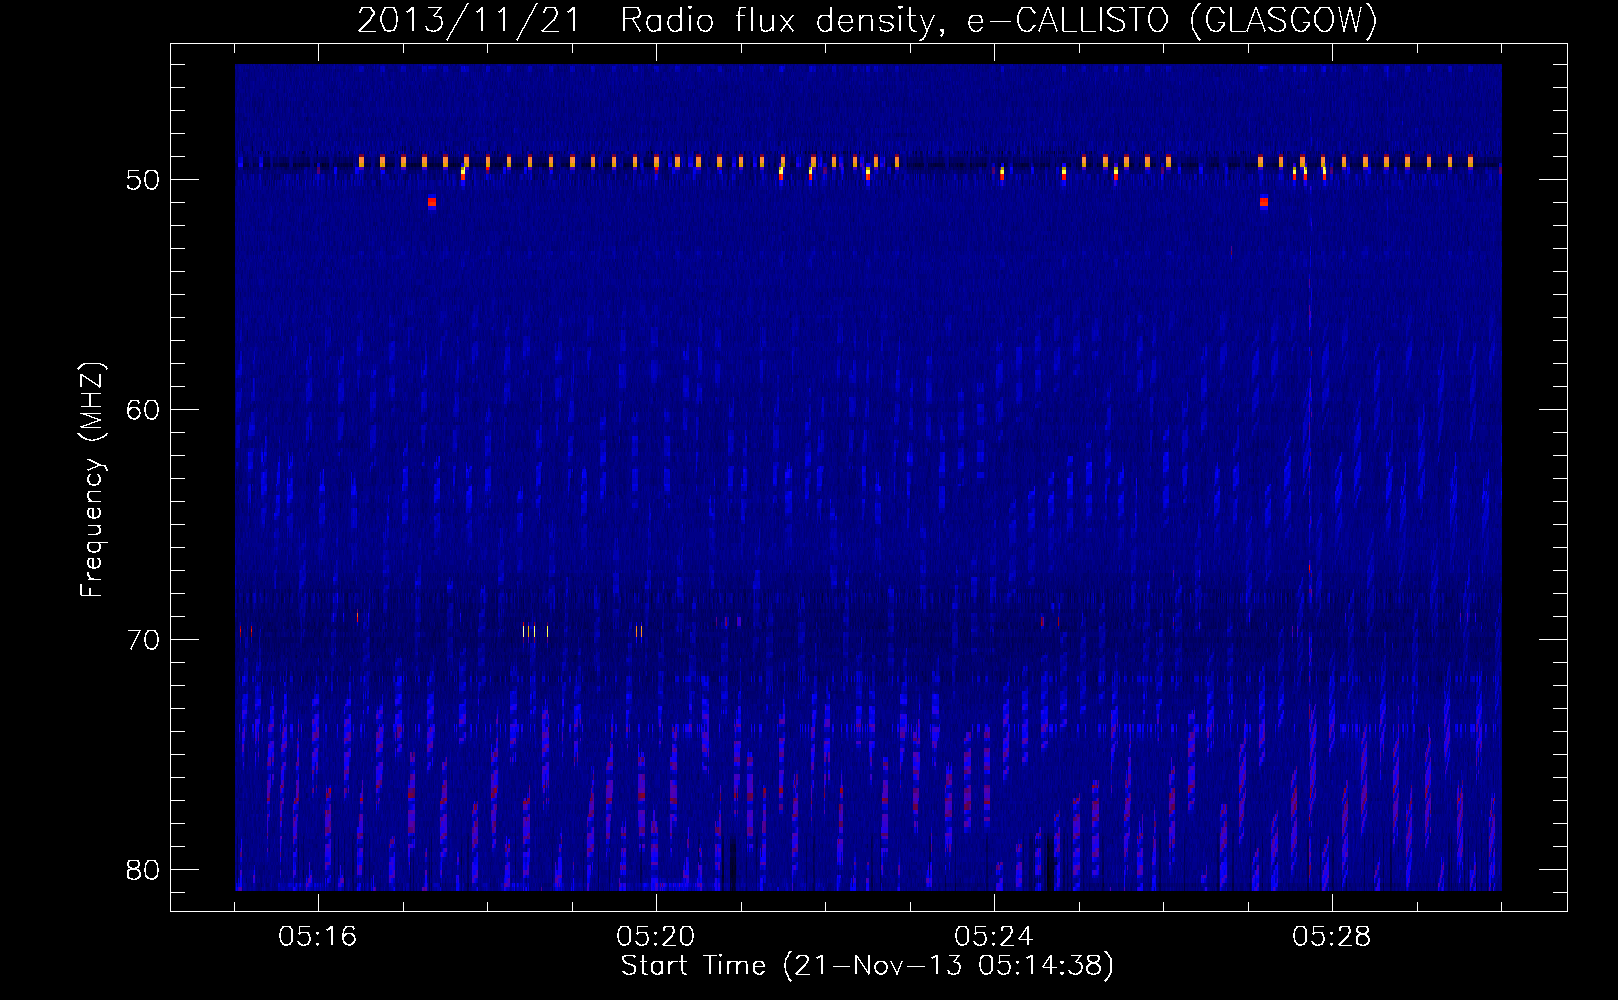
Task: Click the 05:16 time tick label
Action: pyautogui.click(x=318, y=937)
